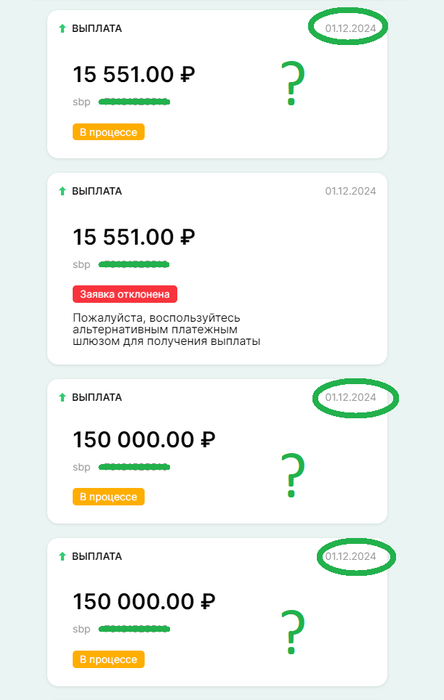
Task: Click uncircled date on rejected payout card
Action: tap(350, 191)
